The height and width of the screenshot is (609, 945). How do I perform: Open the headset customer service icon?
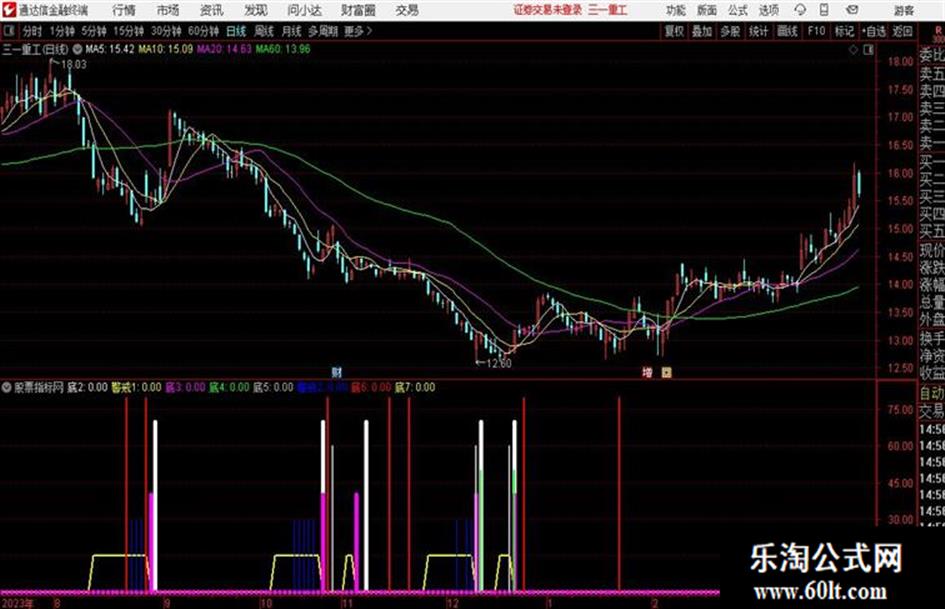tap(800, 10)
